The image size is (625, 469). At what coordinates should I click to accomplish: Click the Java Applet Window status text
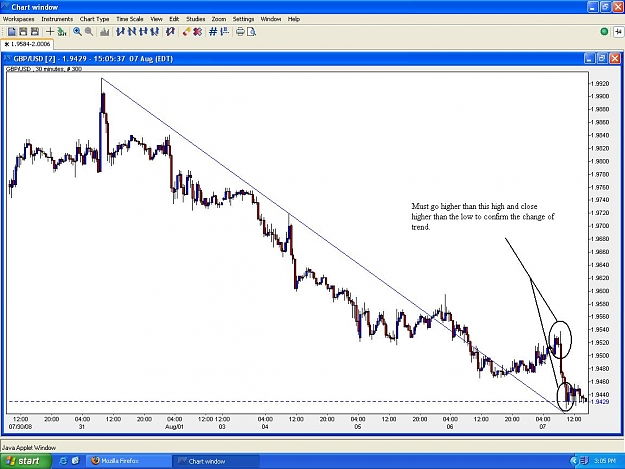coord(29,448)
